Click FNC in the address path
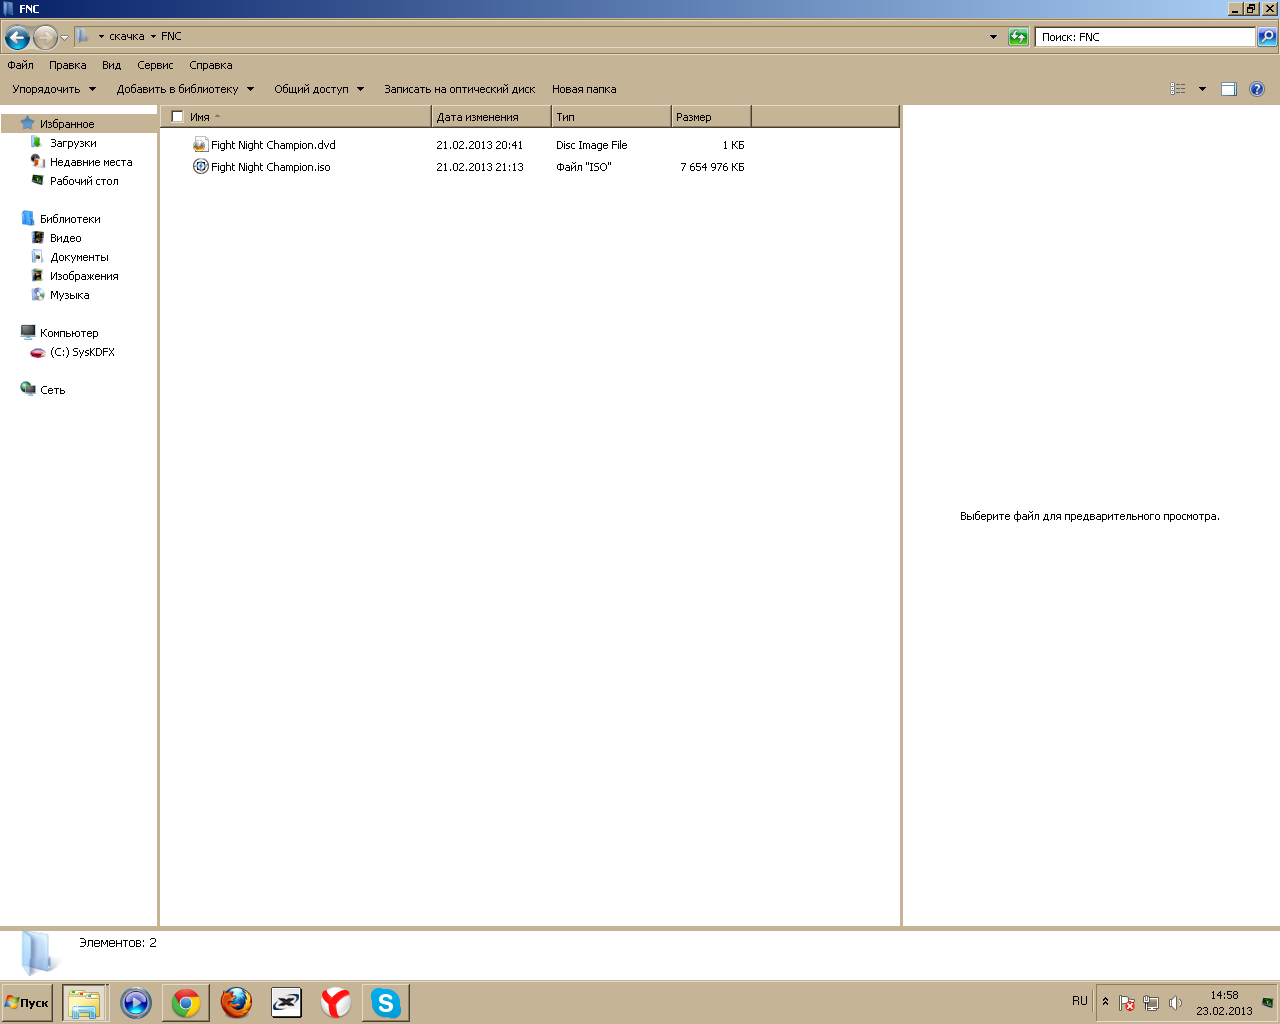Screen dimensions: 1280x1024 pos(172,36)
